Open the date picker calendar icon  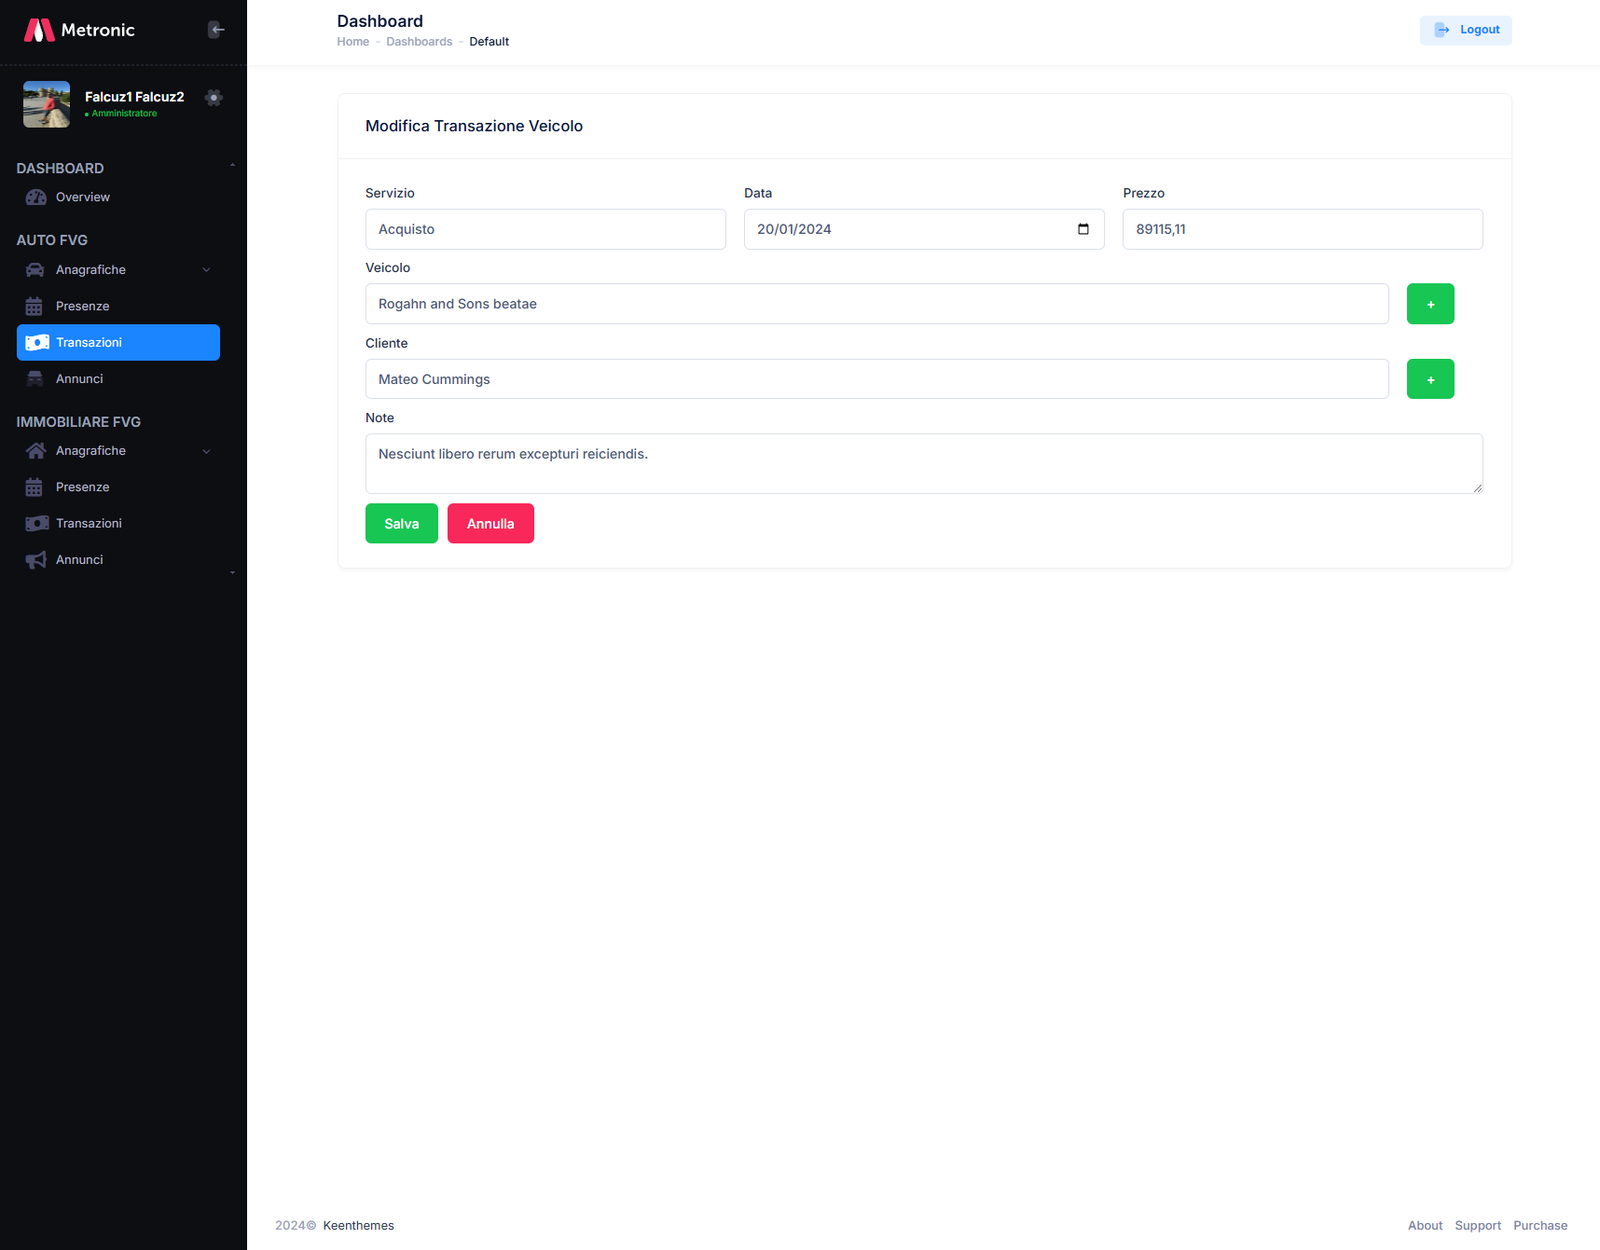(1083, 229)
